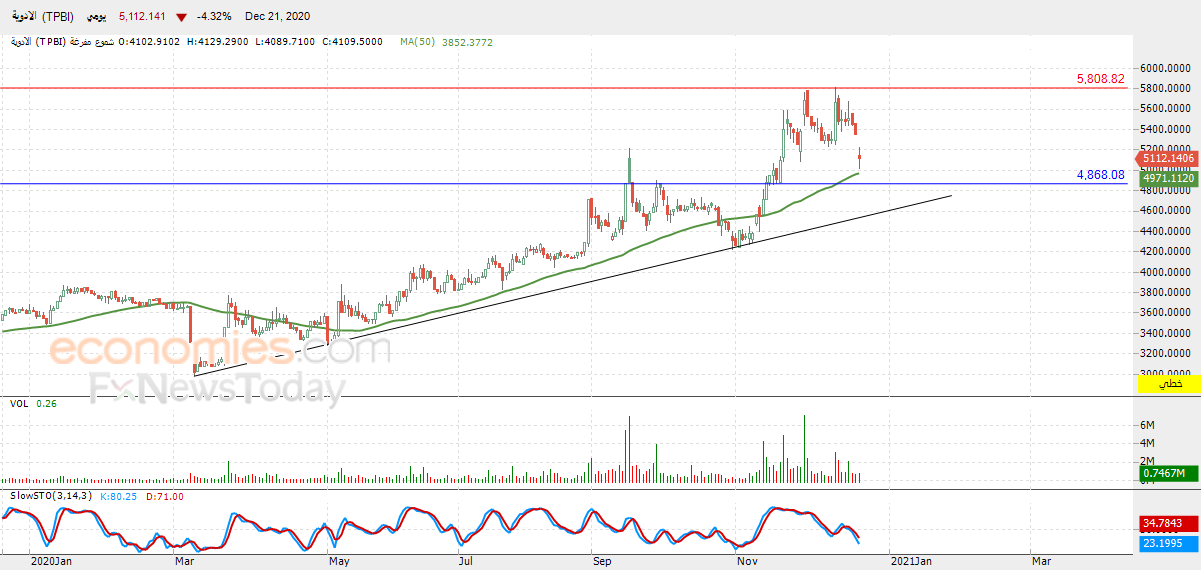Click the economies.com watermark logo
1201x570 pixels.
[220, 350]
